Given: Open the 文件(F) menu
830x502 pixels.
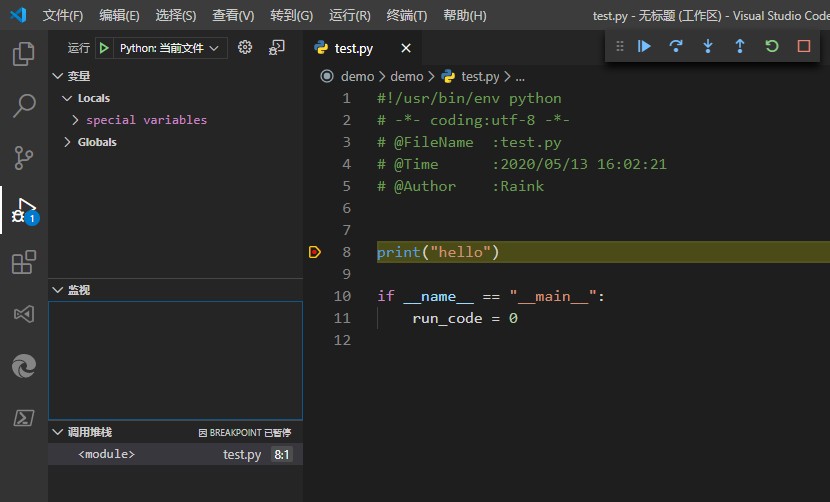Looking at the screenshot, I should point(63,15).
